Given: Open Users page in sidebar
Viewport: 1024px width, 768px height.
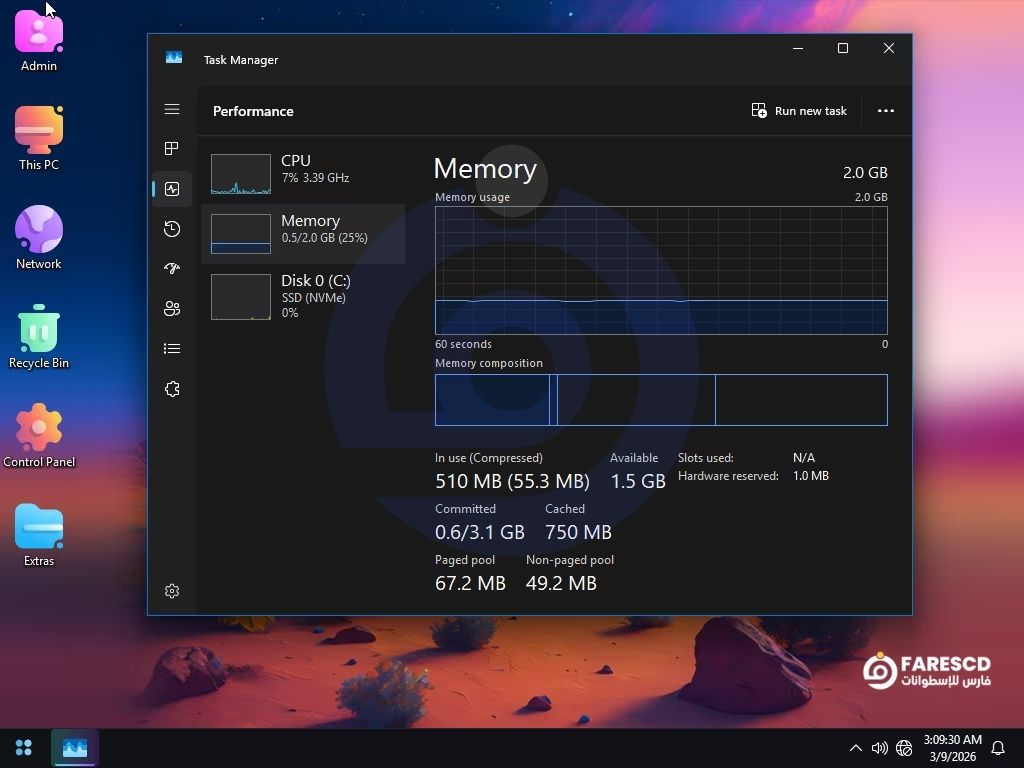Looking at the screenshot, I should pyautogui.click(x=172, y=309).
